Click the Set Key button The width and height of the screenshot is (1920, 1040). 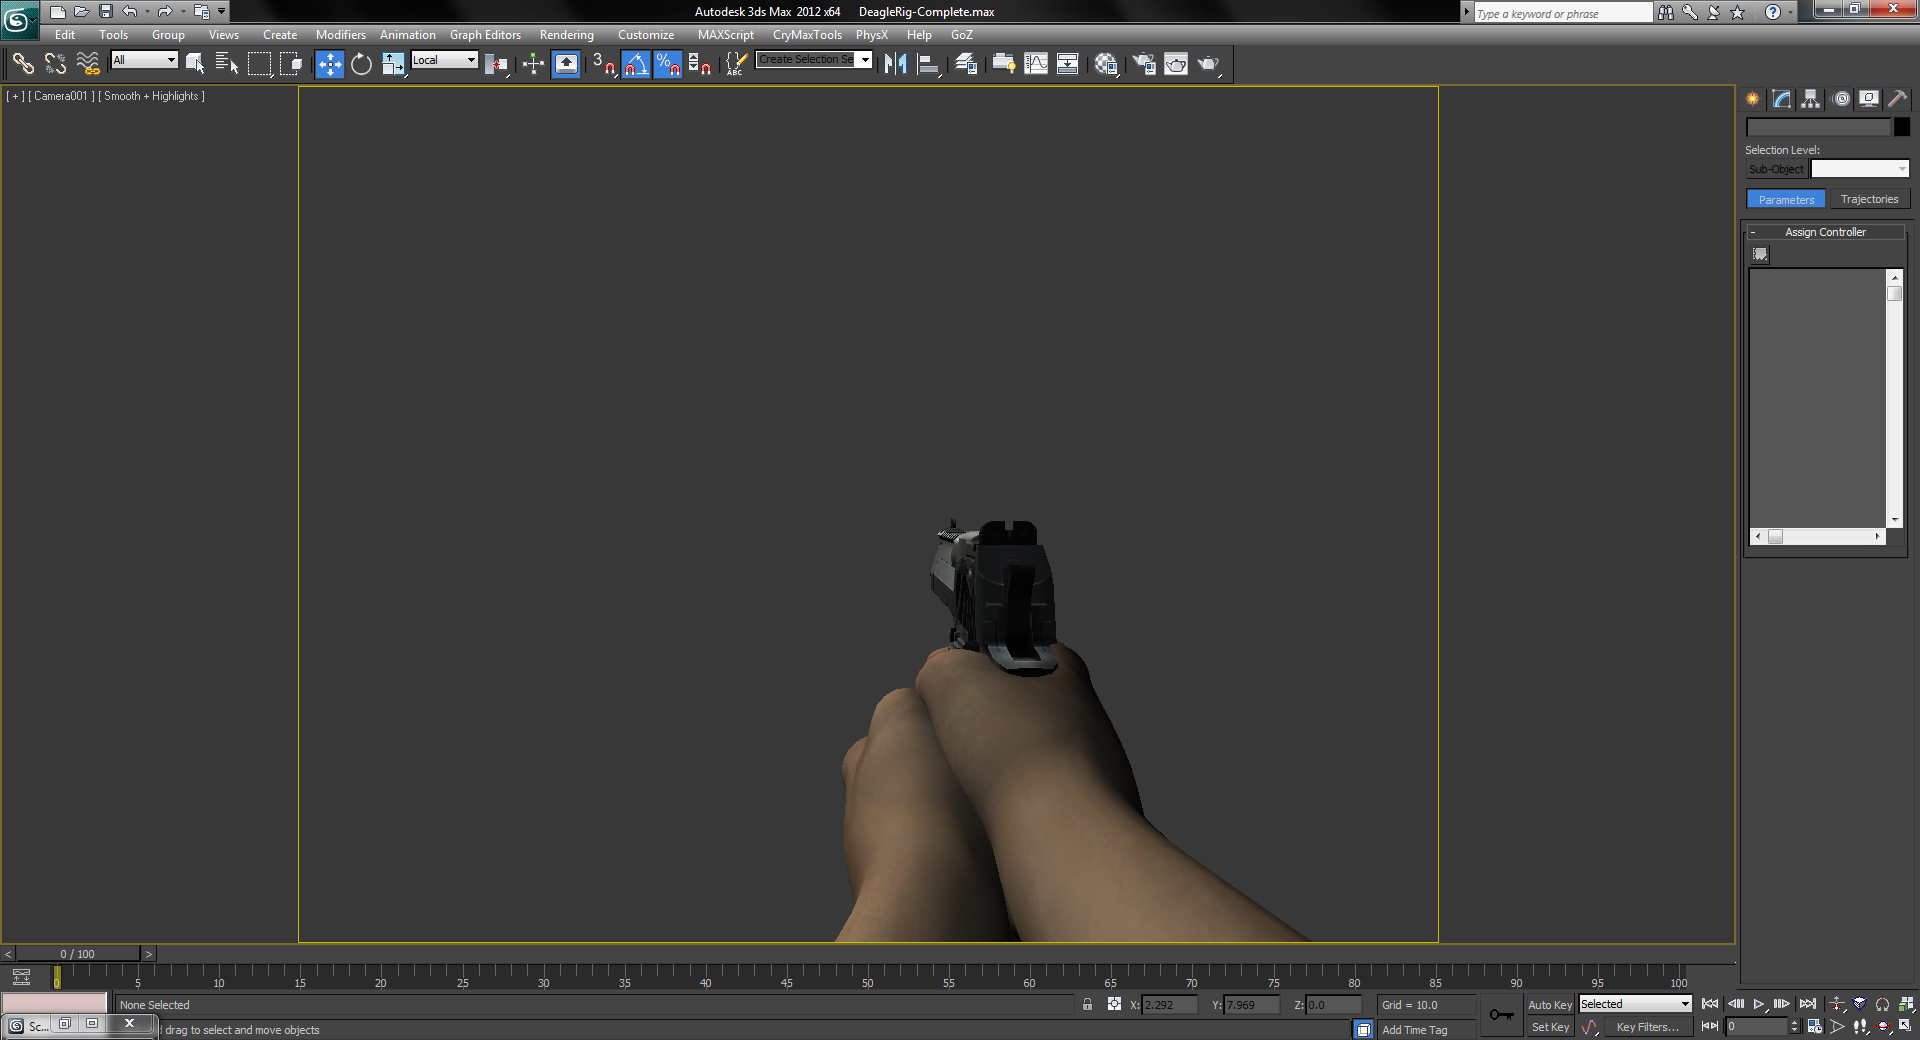coord(1550,1027)
